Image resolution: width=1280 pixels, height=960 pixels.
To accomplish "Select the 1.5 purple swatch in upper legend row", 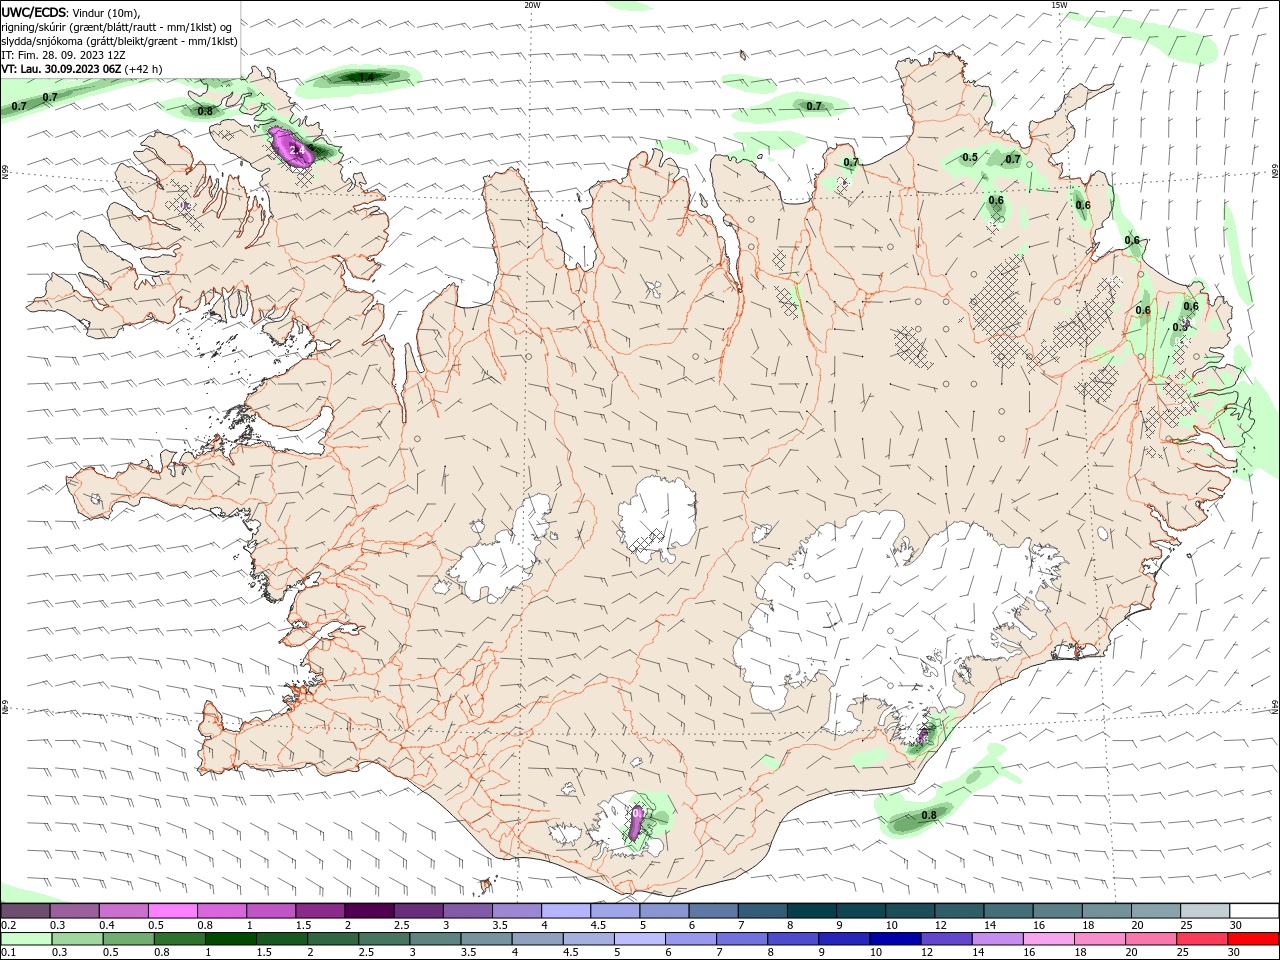I will [319, 911].
